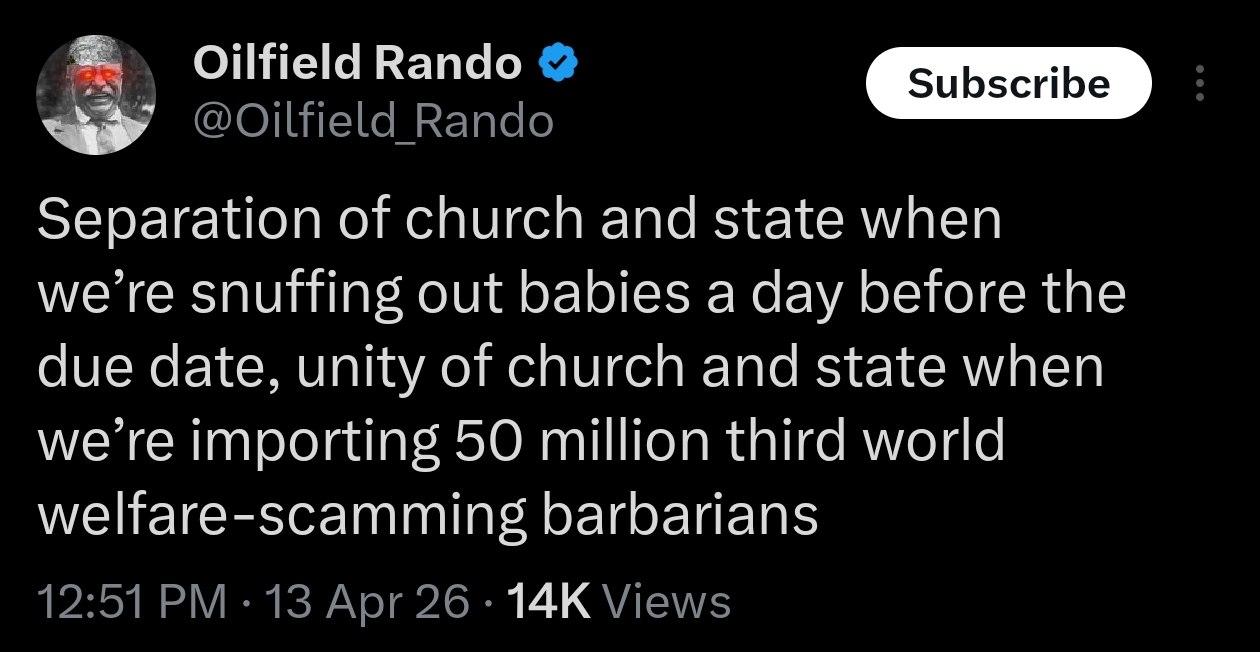This screenshot has width=1260, height=652.
Task: Click the 12:51 PM timestamp
Action: (x=132, y=602)
